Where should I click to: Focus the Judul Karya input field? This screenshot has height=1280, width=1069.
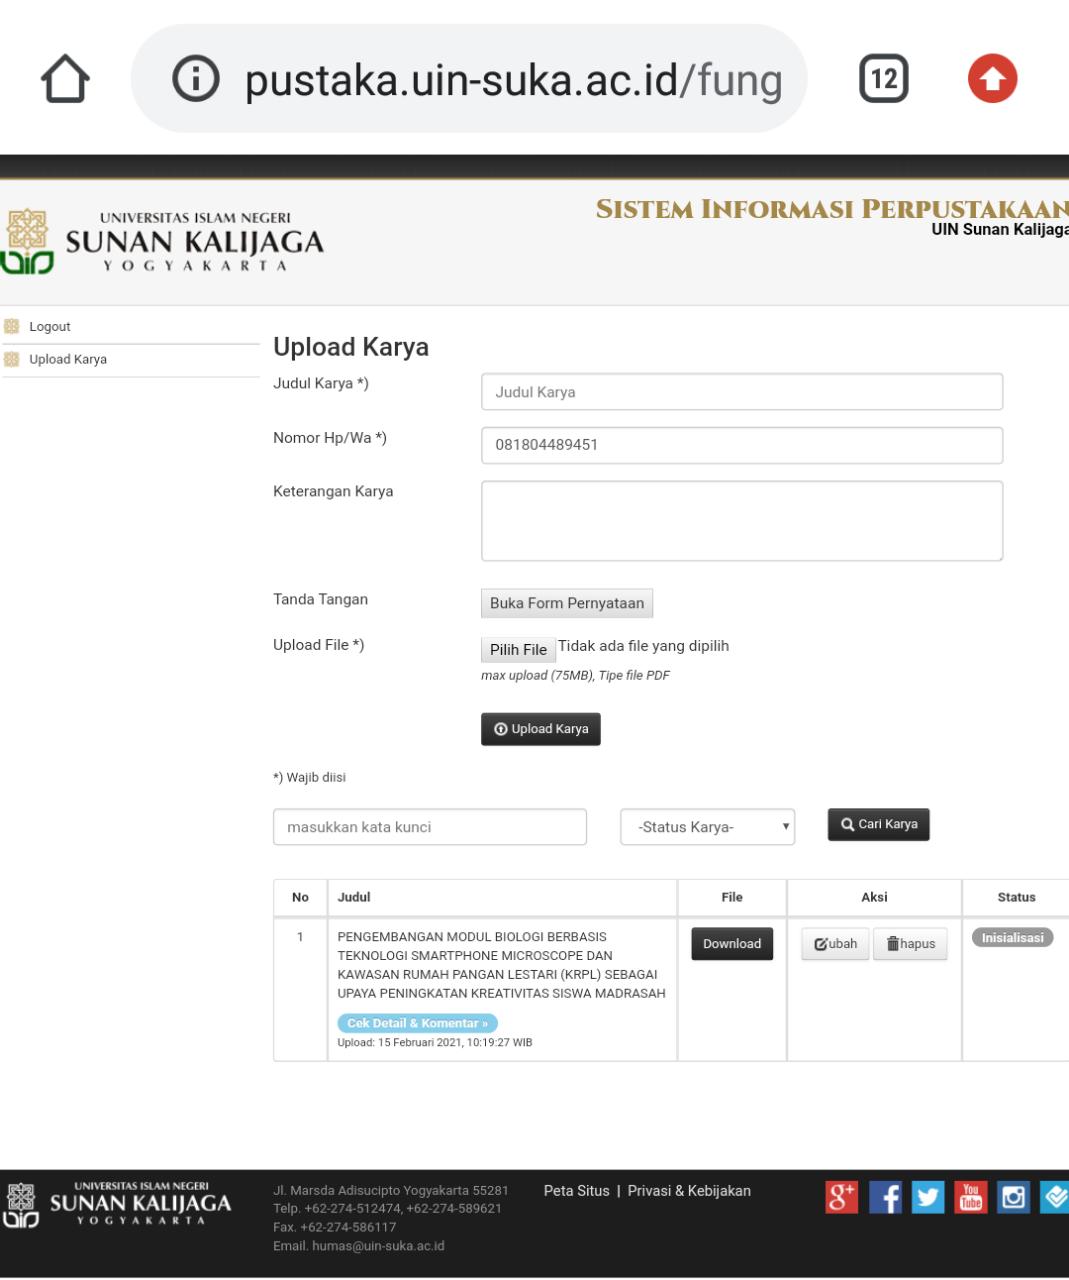[741, 392]
